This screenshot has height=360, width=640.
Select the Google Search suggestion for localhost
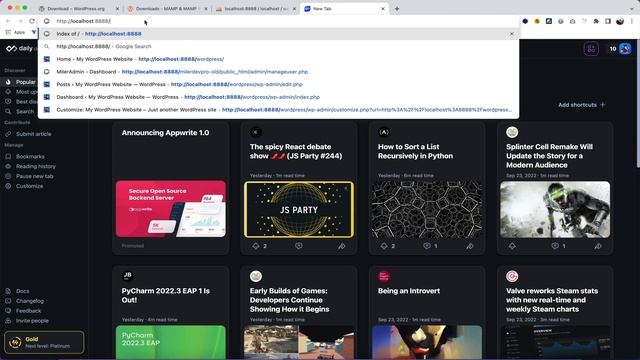point(279,47)
